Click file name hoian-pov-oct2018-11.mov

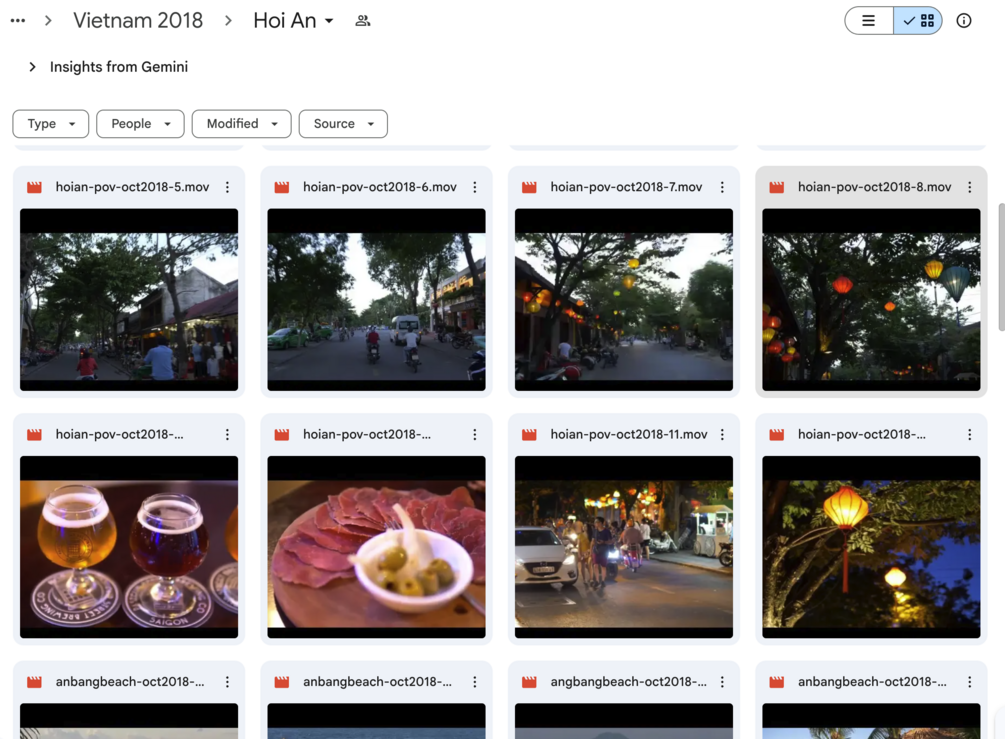[629, 435]
